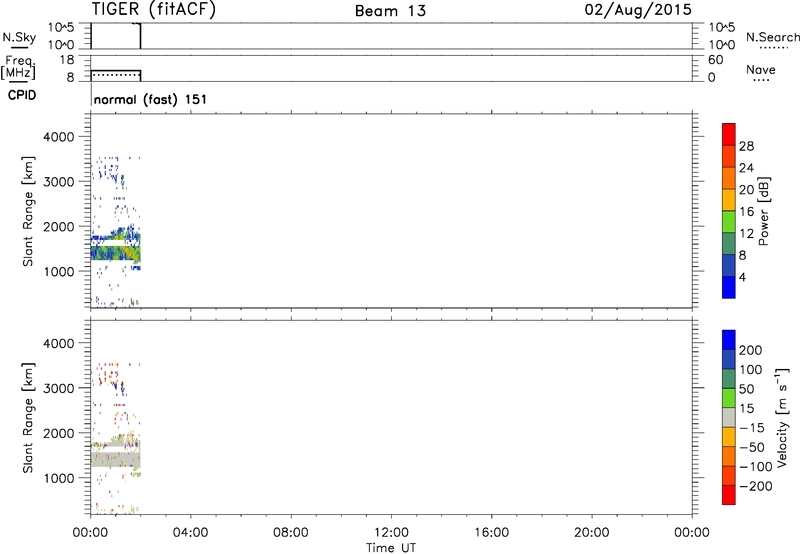Pick the red bottom segment of Velocity colorbar

click(x=729, y=495)
